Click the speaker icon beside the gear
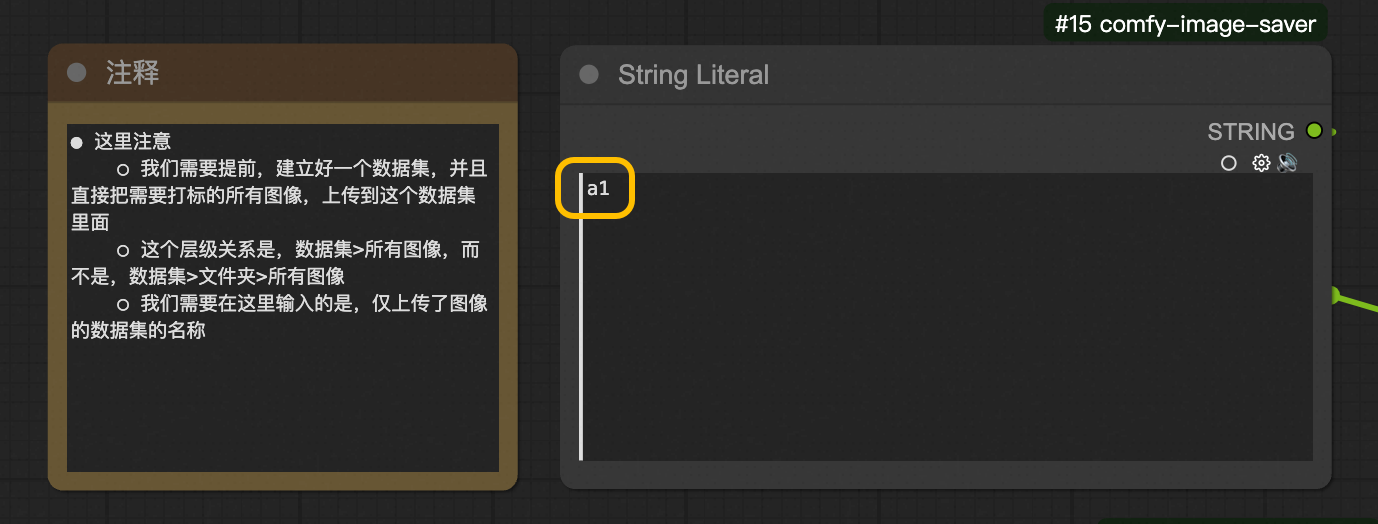Image resolution: width=1378 pixels, height=524 pixels. (x=1287, y=163)
